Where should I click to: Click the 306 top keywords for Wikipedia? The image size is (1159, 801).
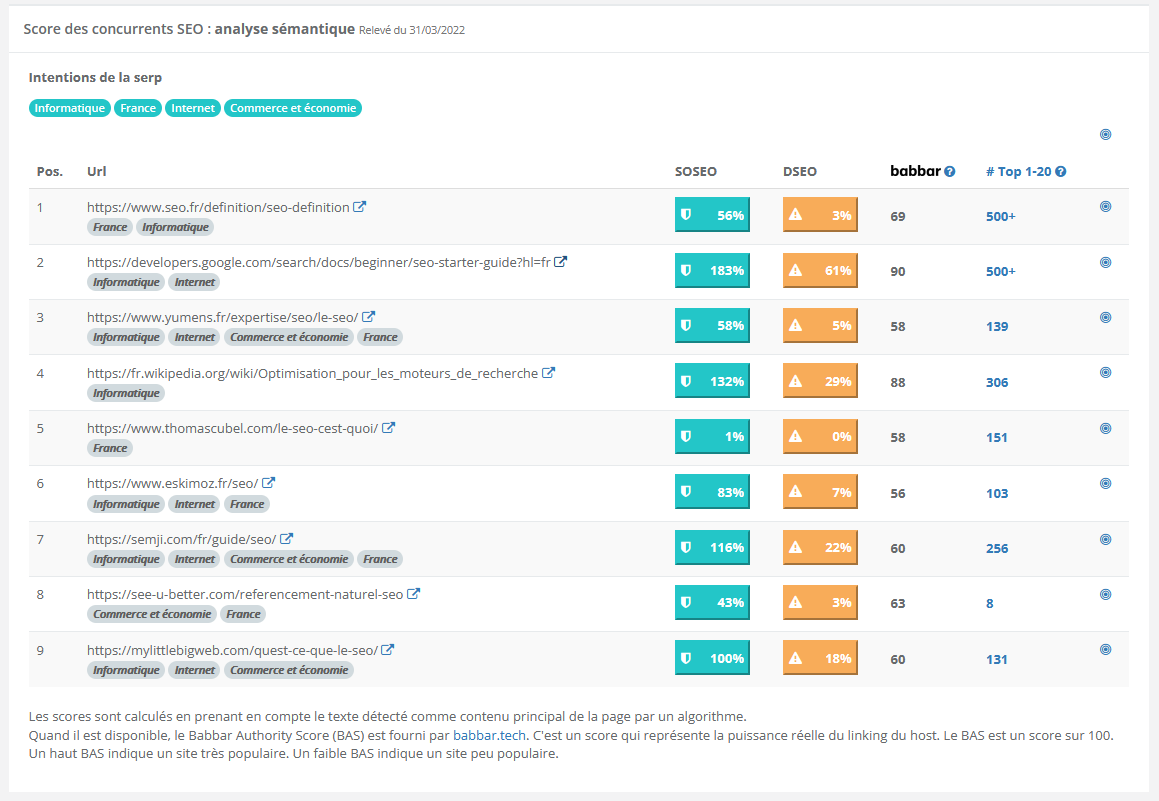[996, 382]
